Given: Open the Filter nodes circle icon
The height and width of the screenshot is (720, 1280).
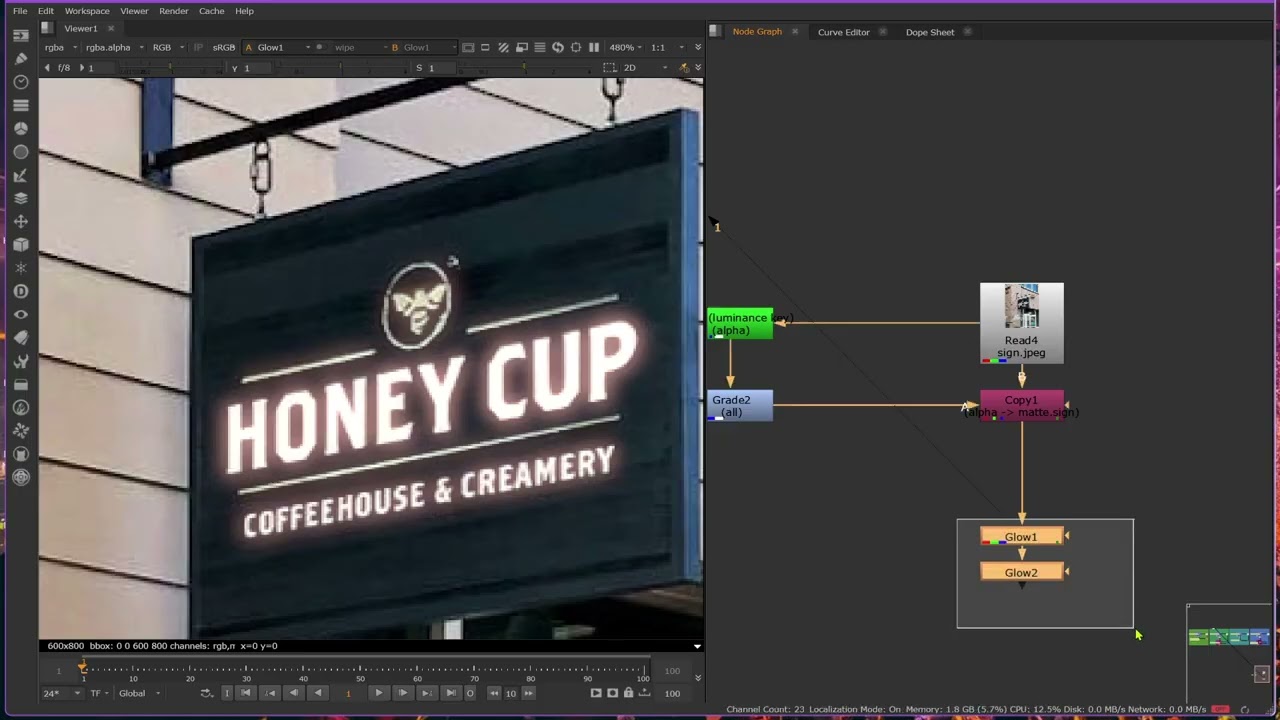Looking at the screenshot, I should pyautogui.click(x=20, y=152).
